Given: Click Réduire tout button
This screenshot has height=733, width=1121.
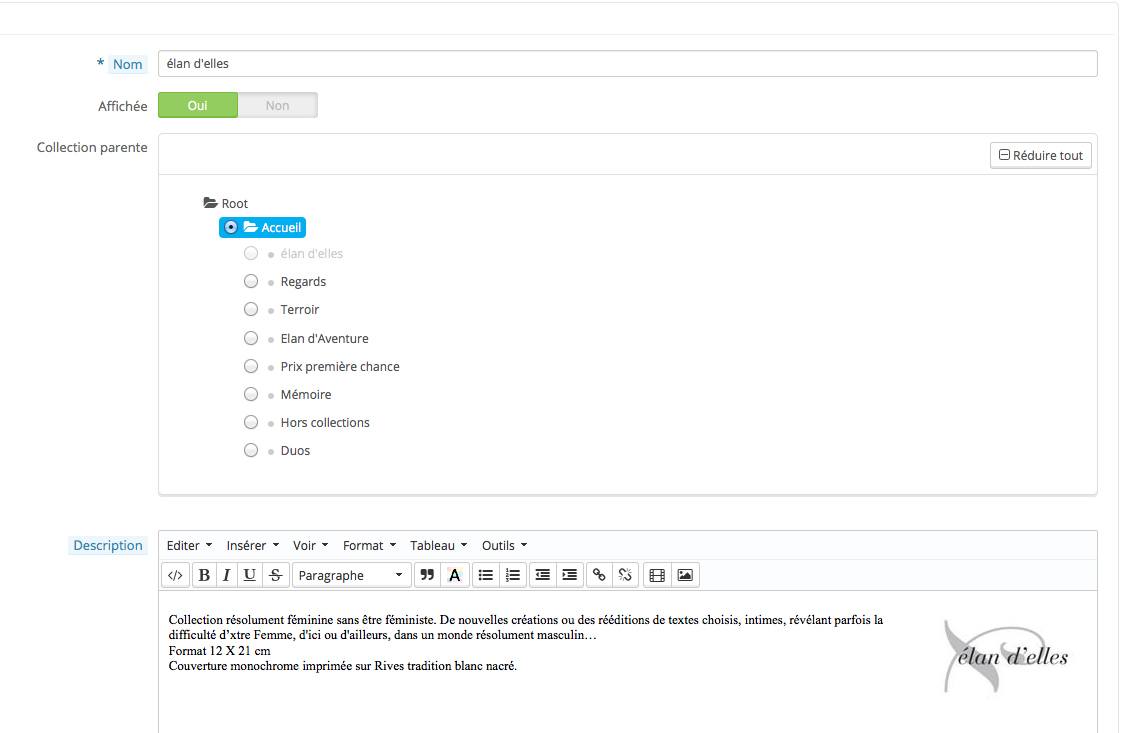Looking at the screenshot, I should click(x=1040, y=155).
